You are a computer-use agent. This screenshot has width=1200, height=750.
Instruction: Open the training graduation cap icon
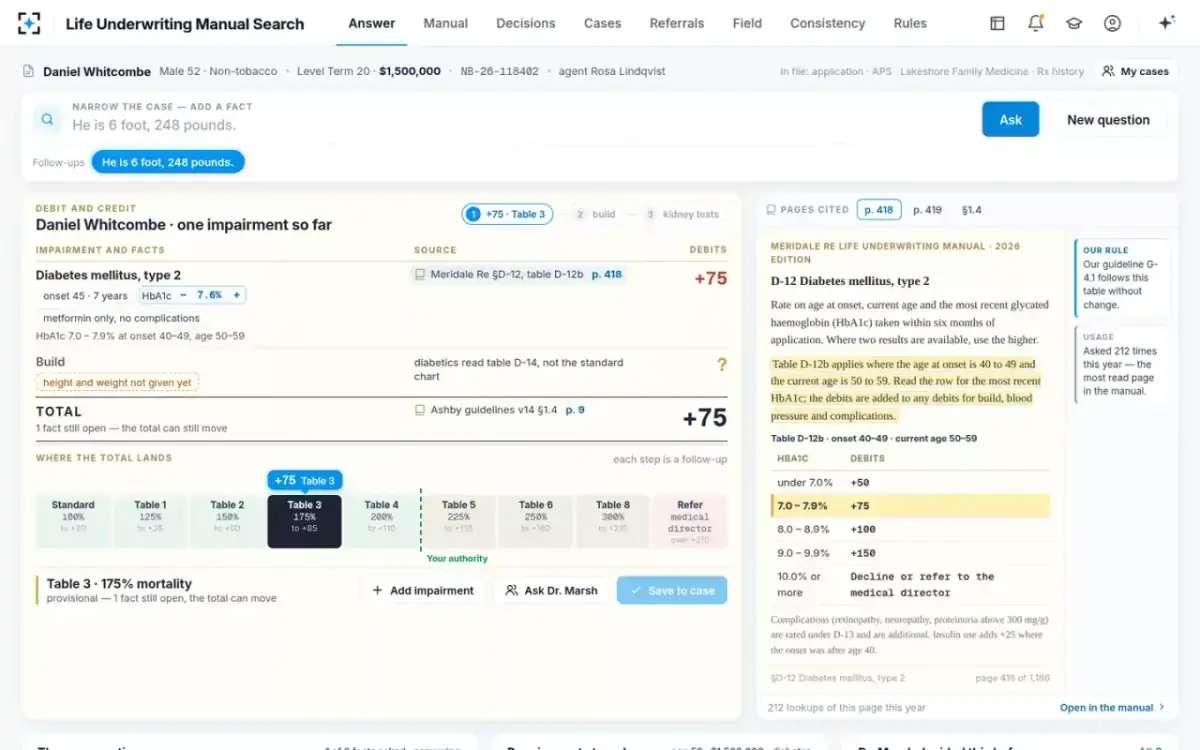pos(1074,23)
